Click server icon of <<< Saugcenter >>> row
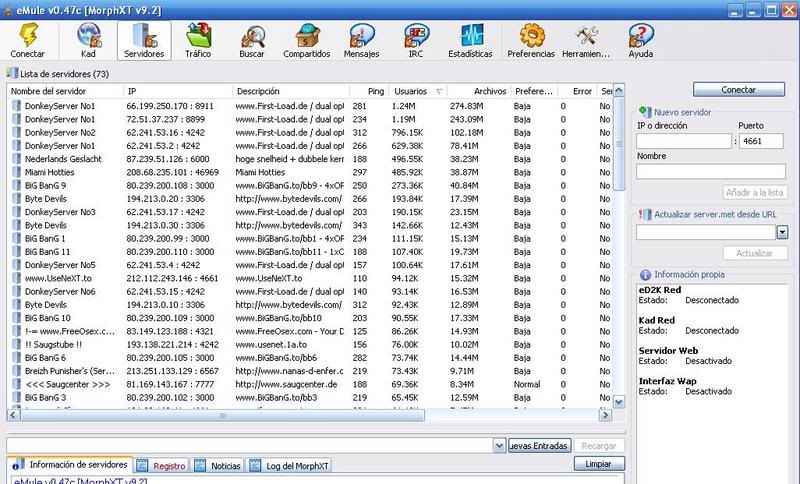This screenshot has height=484, width=800. coord(16,385)
